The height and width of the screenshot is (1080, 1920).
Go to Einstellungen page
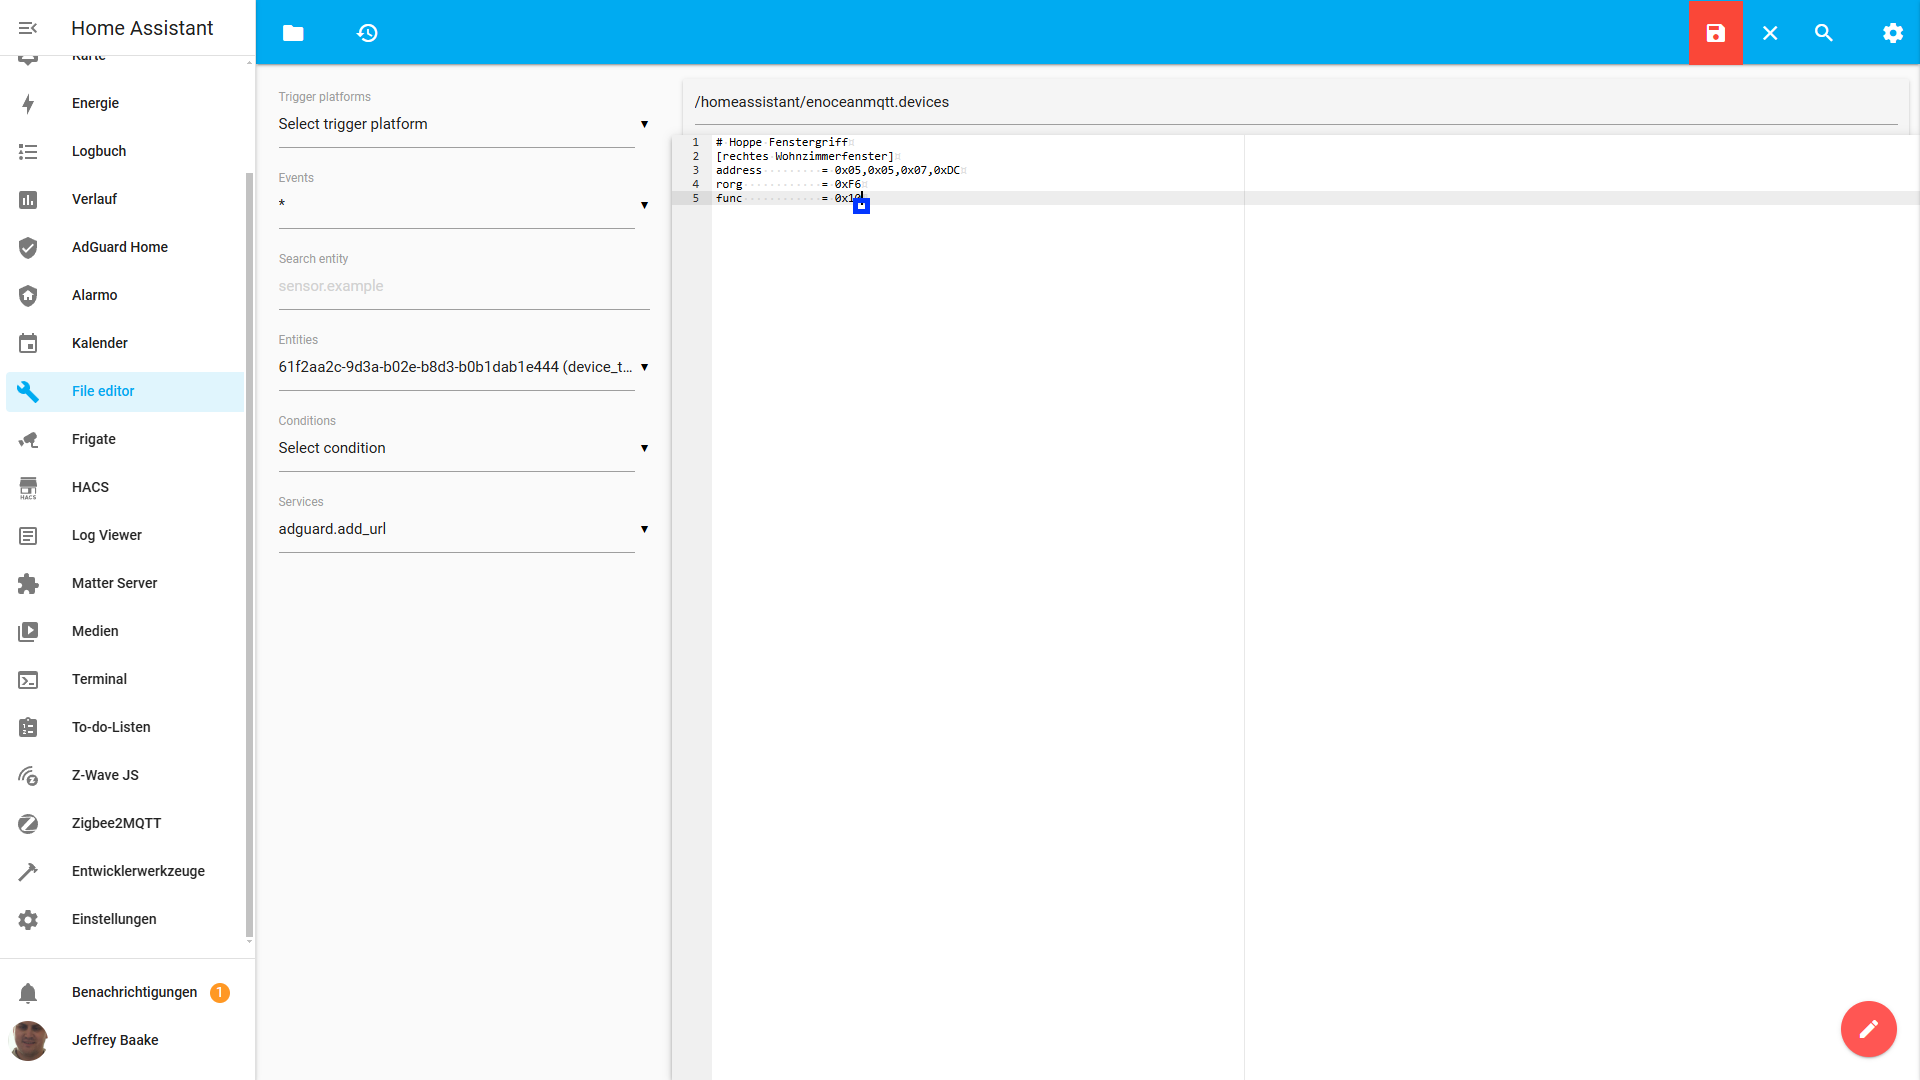(x=125, y=919)
